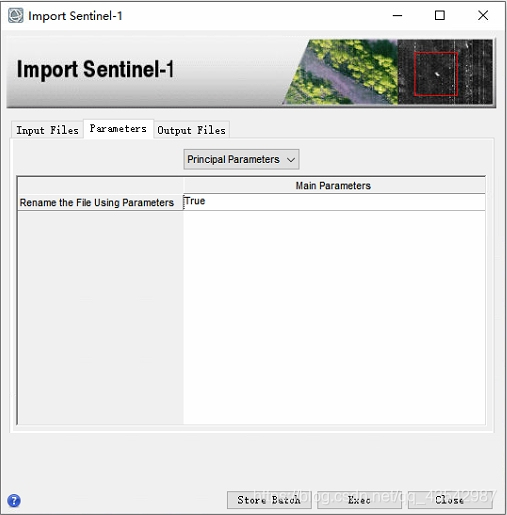Edit the True value cell
507x515 pixels.
334,202
